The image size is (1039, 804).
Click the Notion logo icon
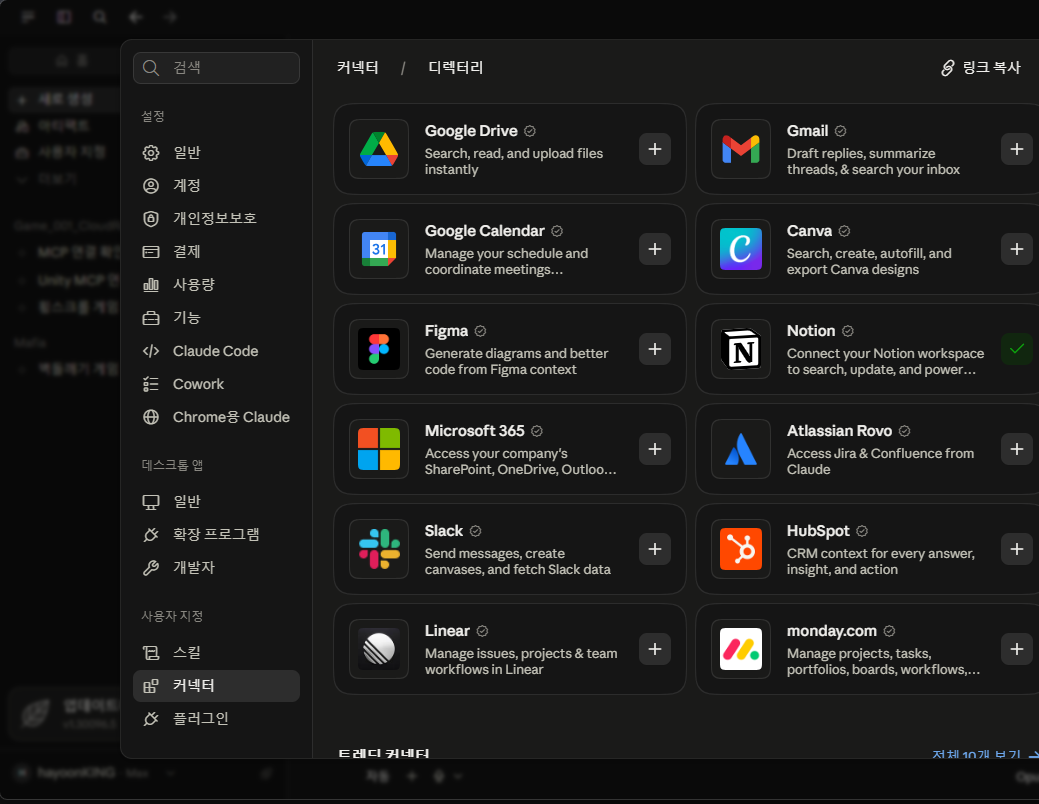(741, 349)
